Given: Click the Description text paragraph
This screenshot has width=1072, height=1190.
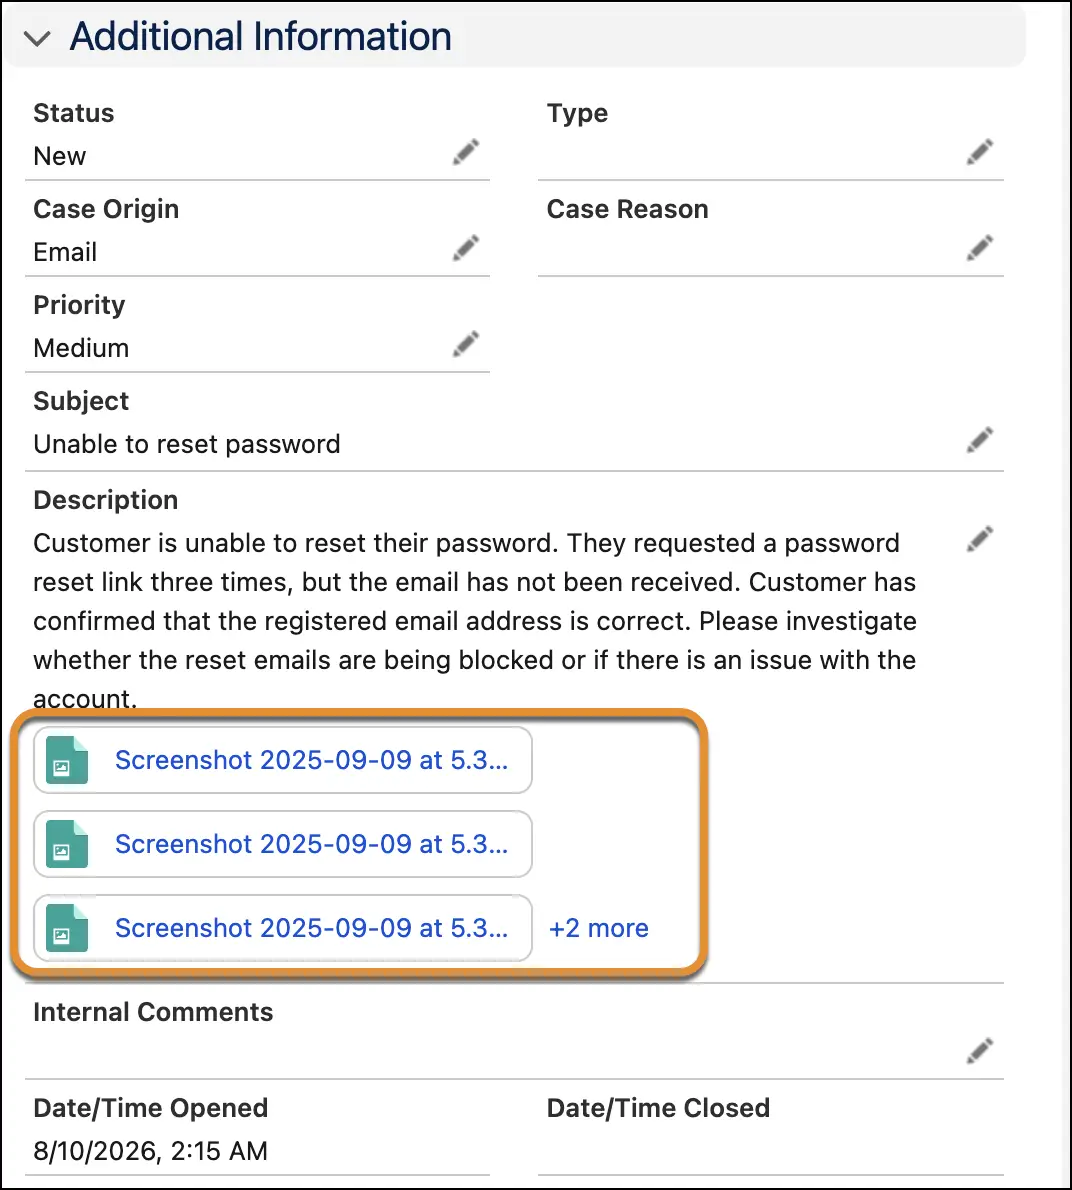Looking at the screenshot, I should [x=475, y=621].
